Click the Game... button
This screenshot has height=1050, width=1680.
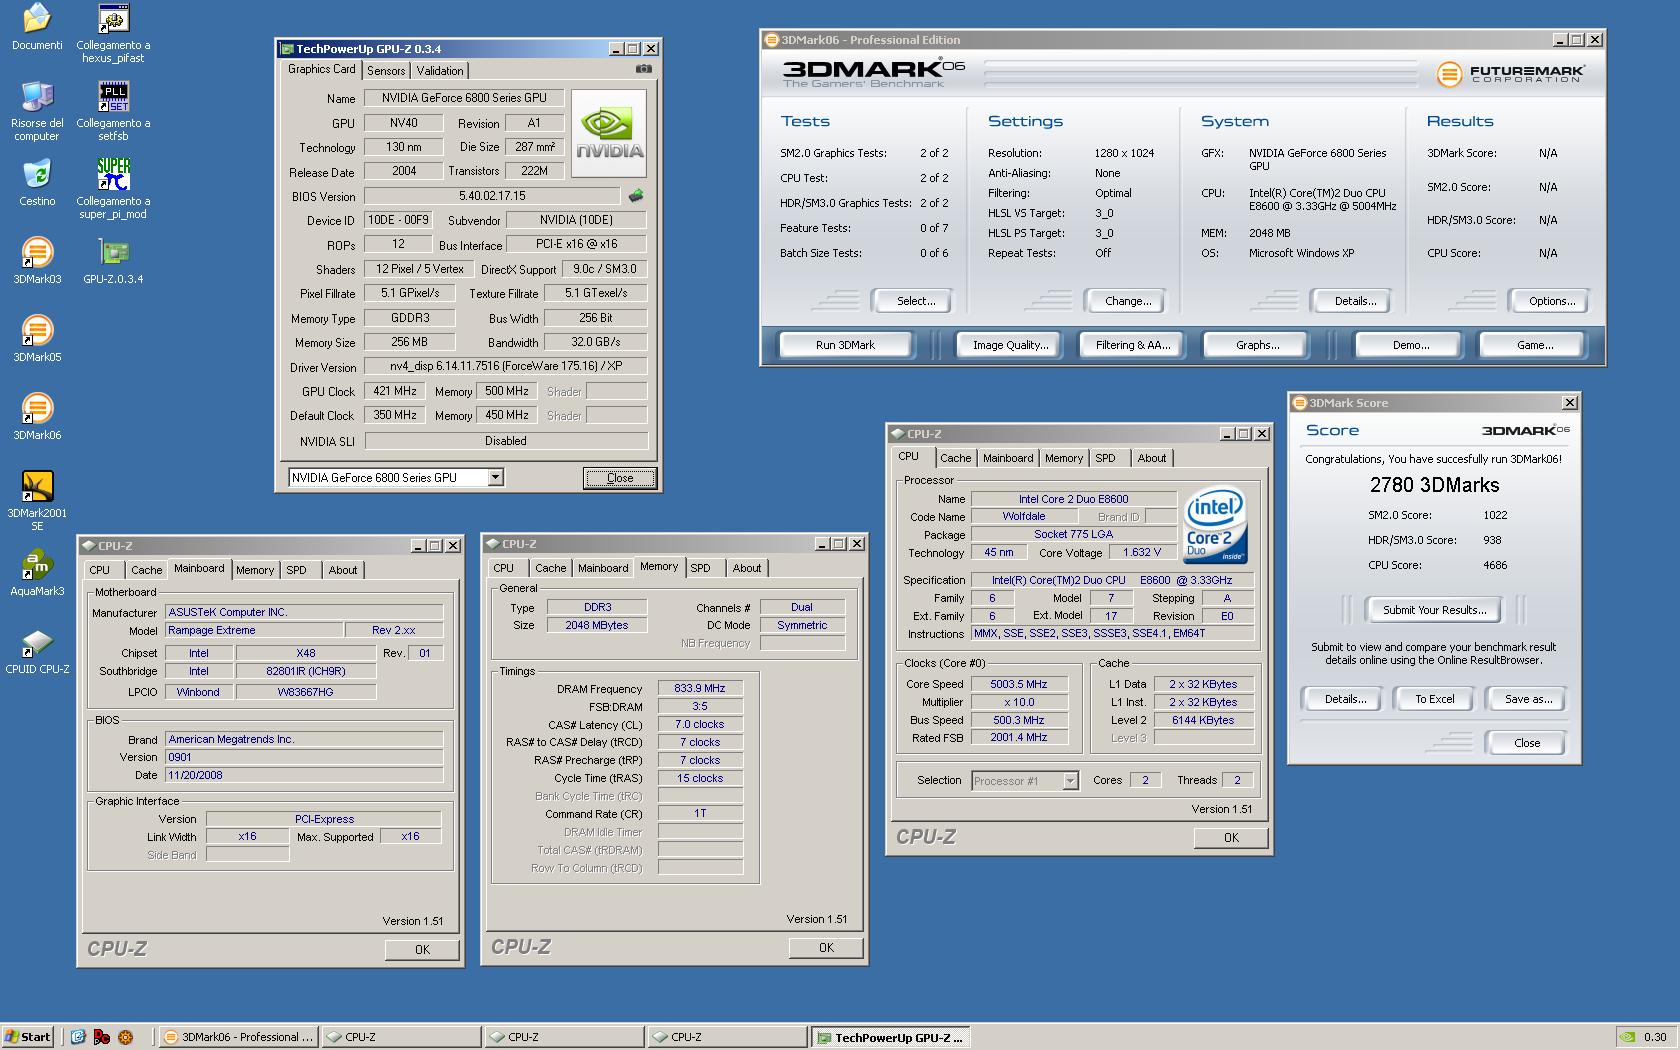point(1535,345)
